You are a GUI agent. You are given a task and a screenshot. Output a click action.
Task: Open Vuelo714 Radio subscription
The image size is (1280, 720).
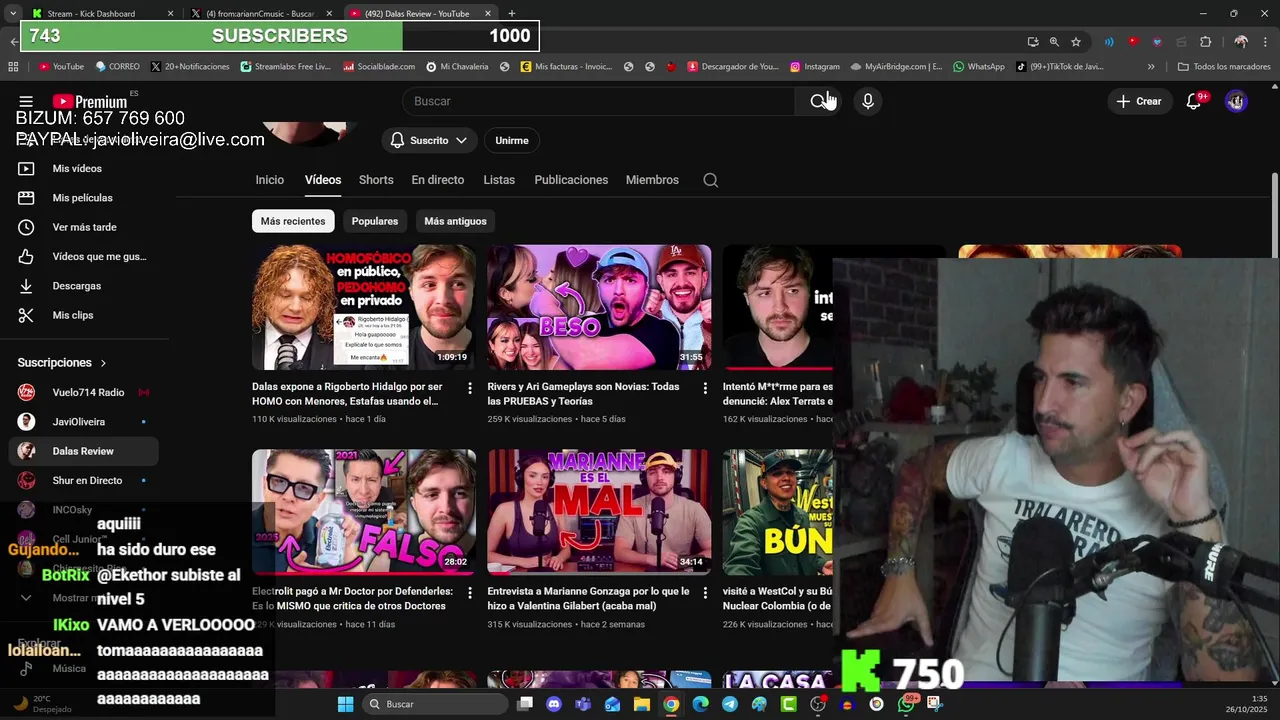pos(84,393)
